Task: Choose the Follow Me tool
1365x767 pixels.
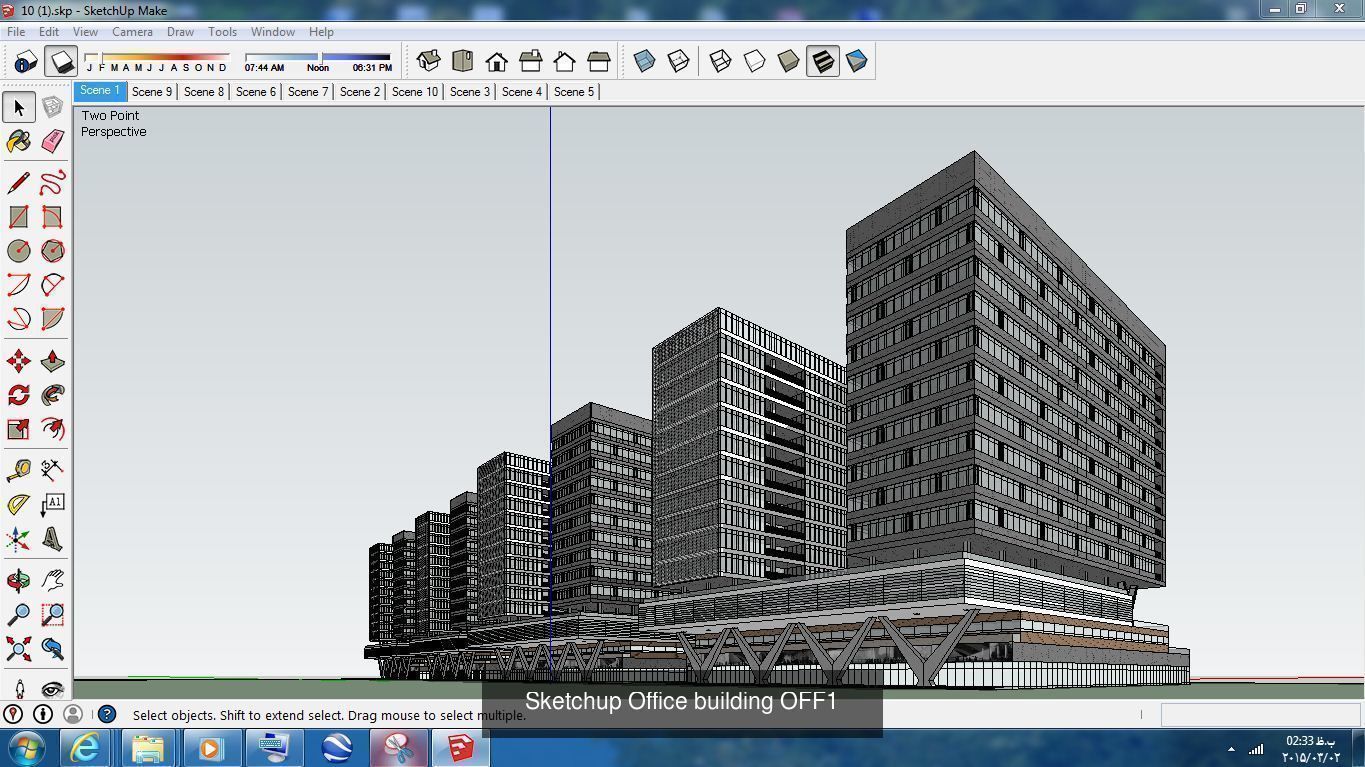Action: click(52, 395)
